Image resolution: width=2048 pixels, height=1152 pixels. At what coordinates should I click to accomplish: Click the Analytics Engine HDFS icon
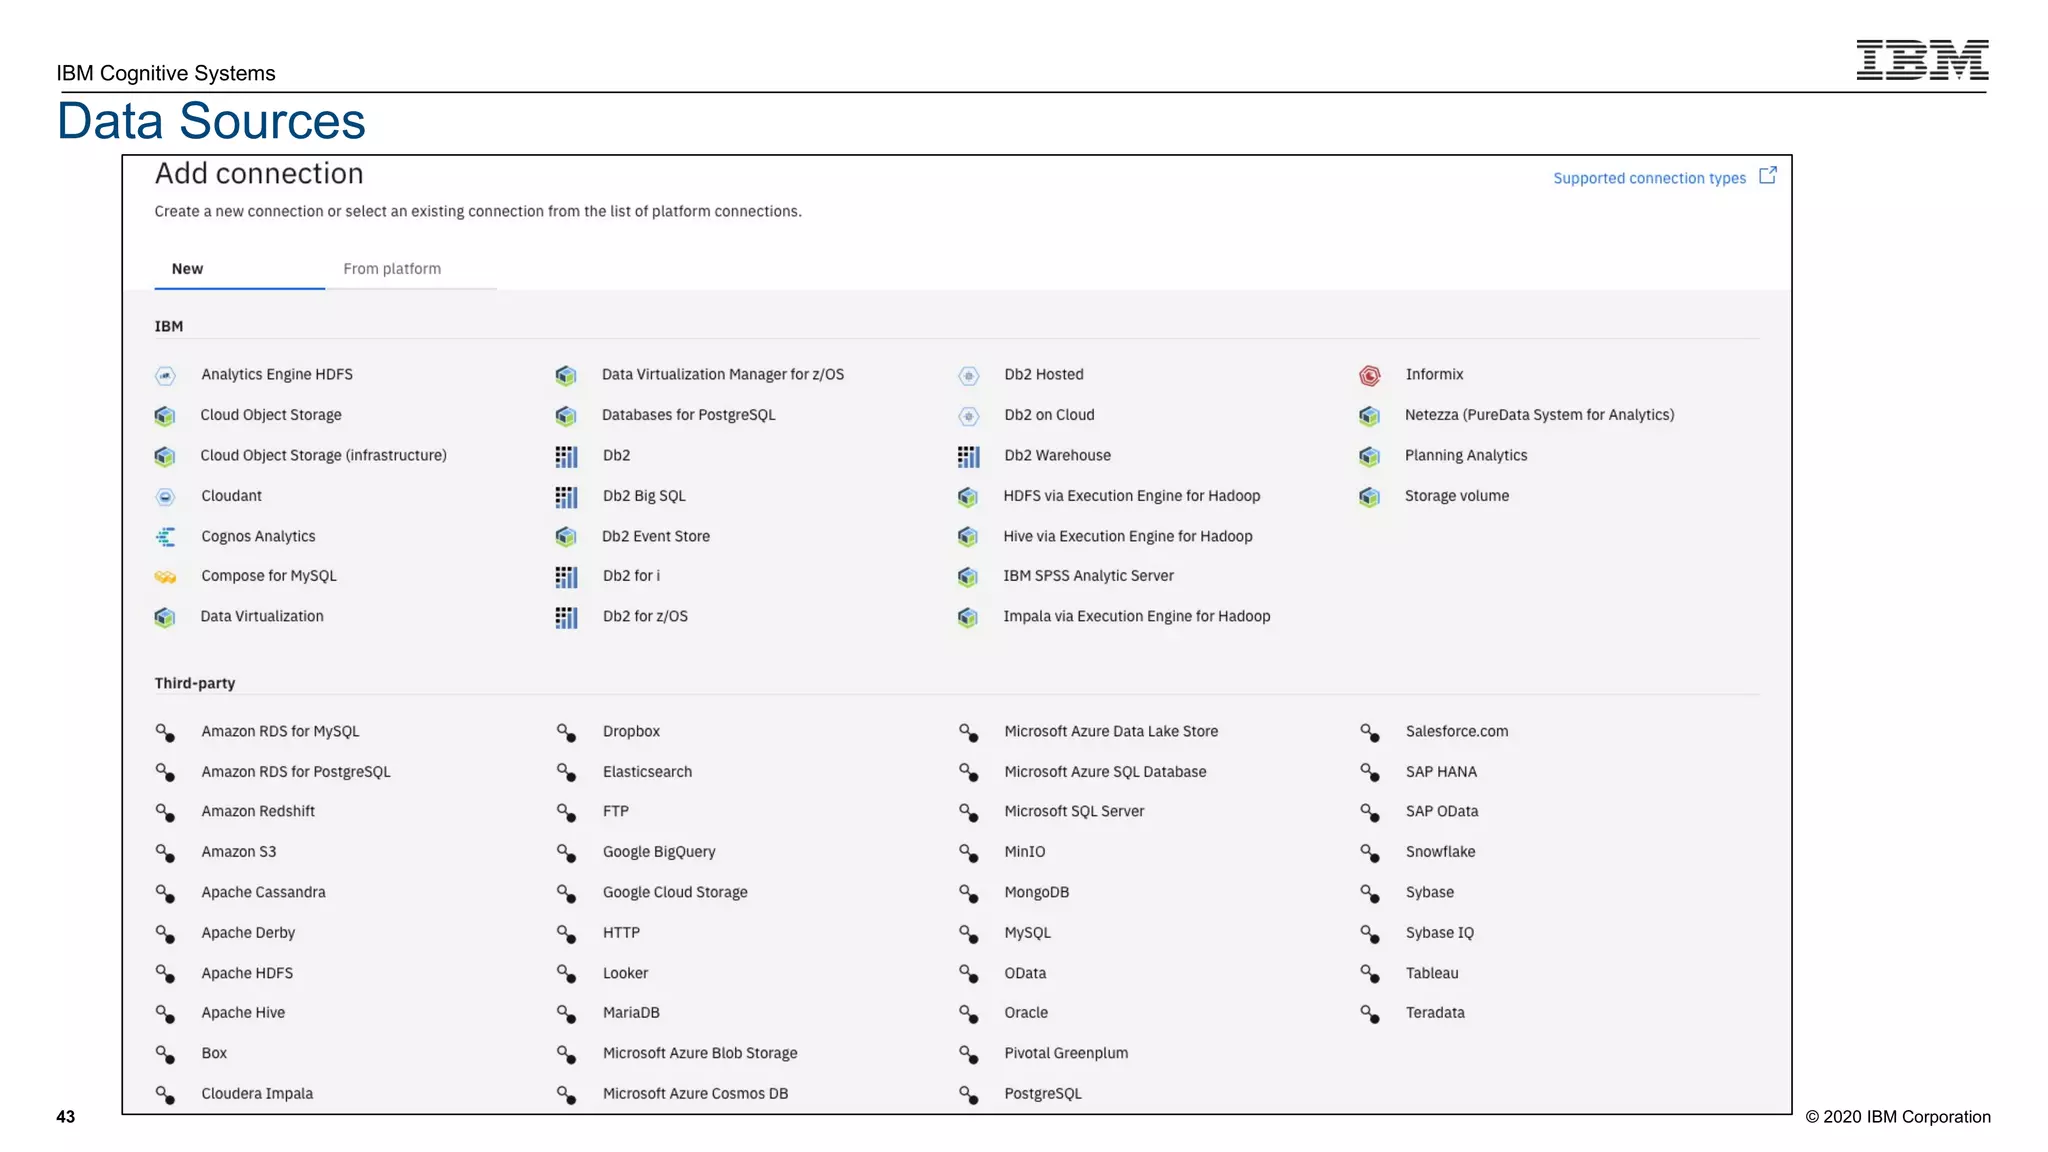click(165, 376)
